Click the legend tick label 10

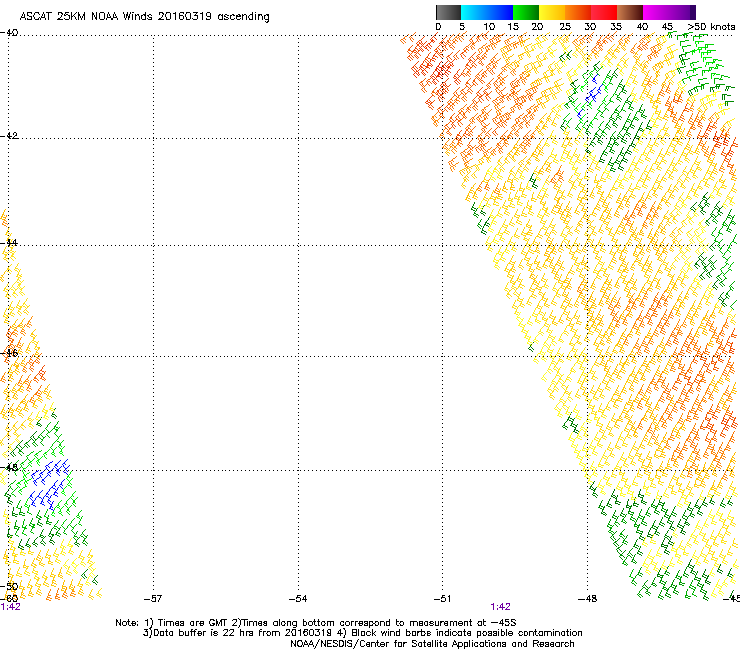pyautogui.click(x=489, y=27)
